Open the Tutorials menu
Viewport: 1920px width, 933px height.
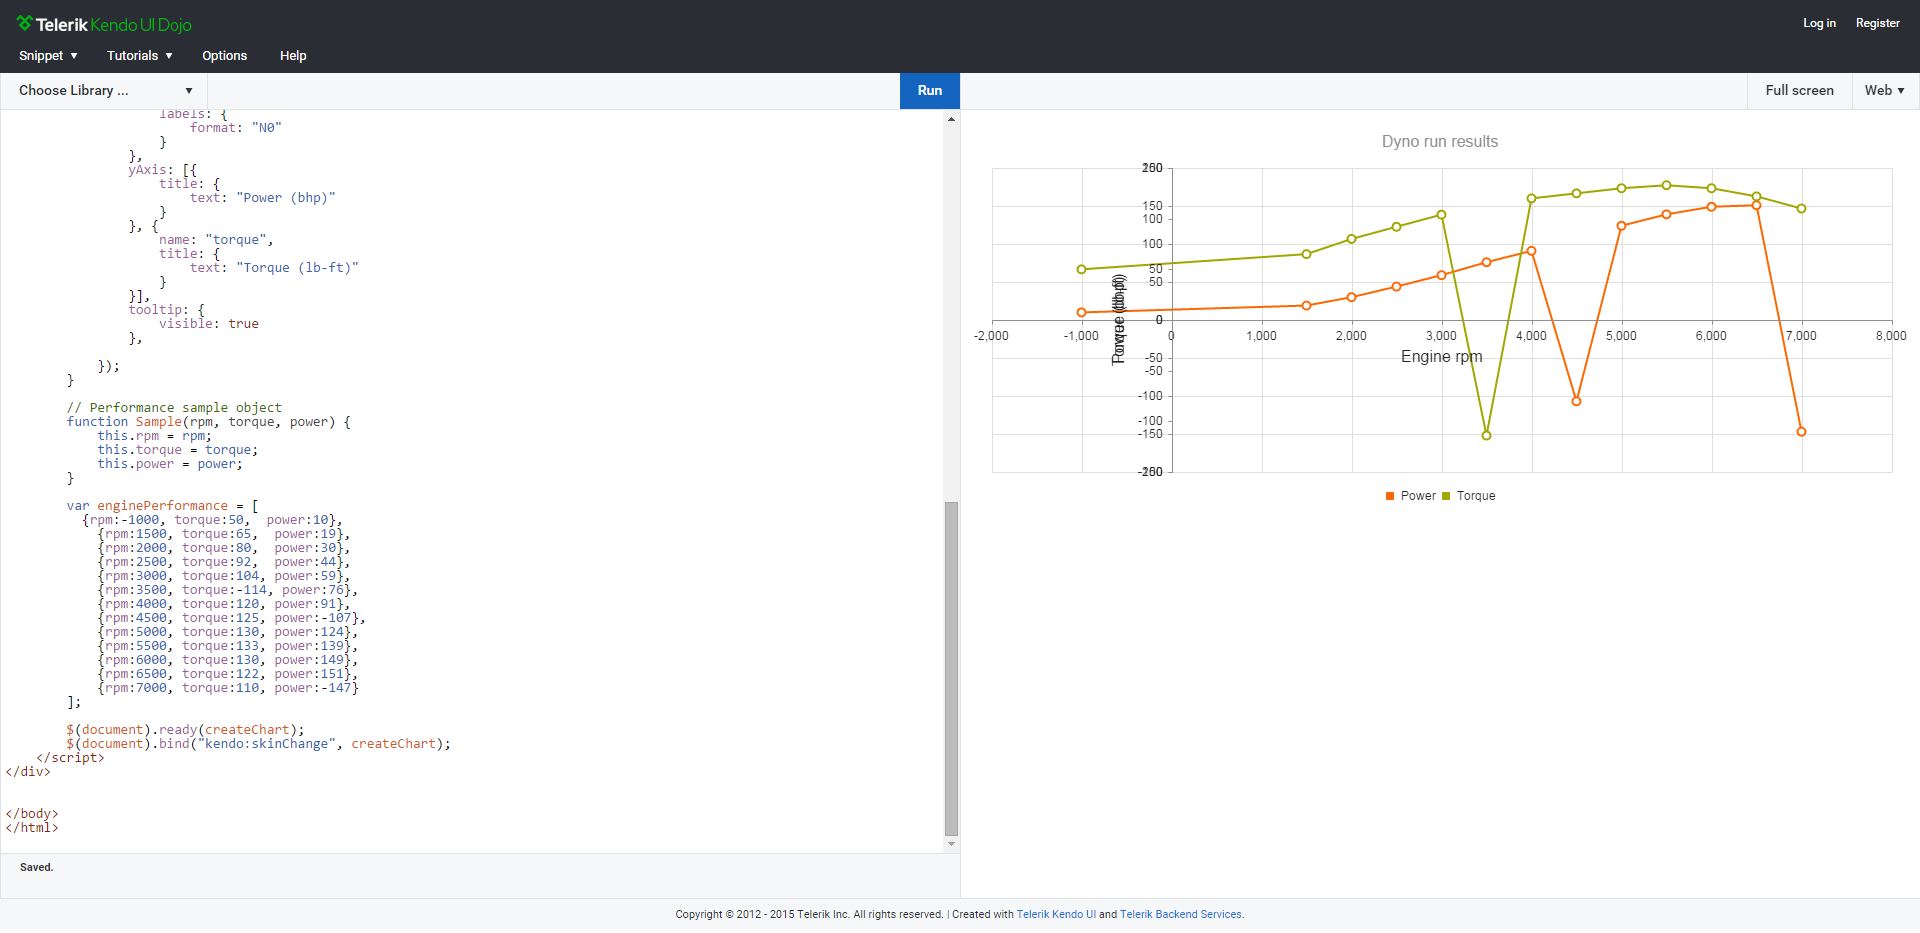click(140, 56)
